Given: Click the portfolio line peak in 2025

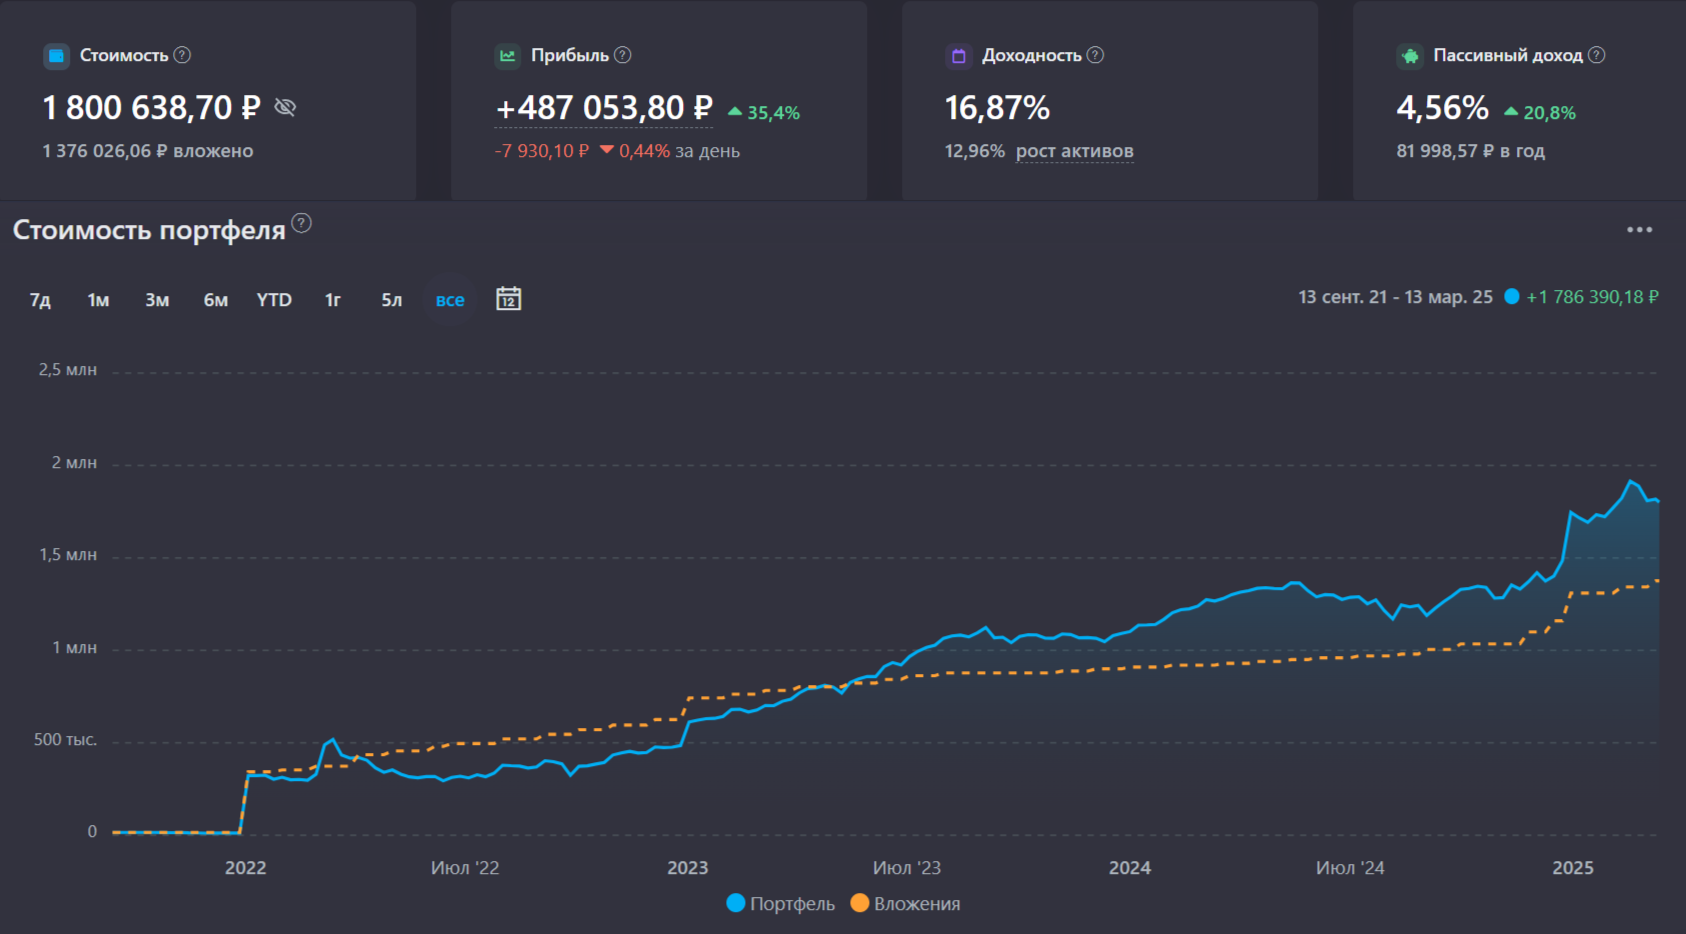Looking at the screenshot, I should [1631, 481].
